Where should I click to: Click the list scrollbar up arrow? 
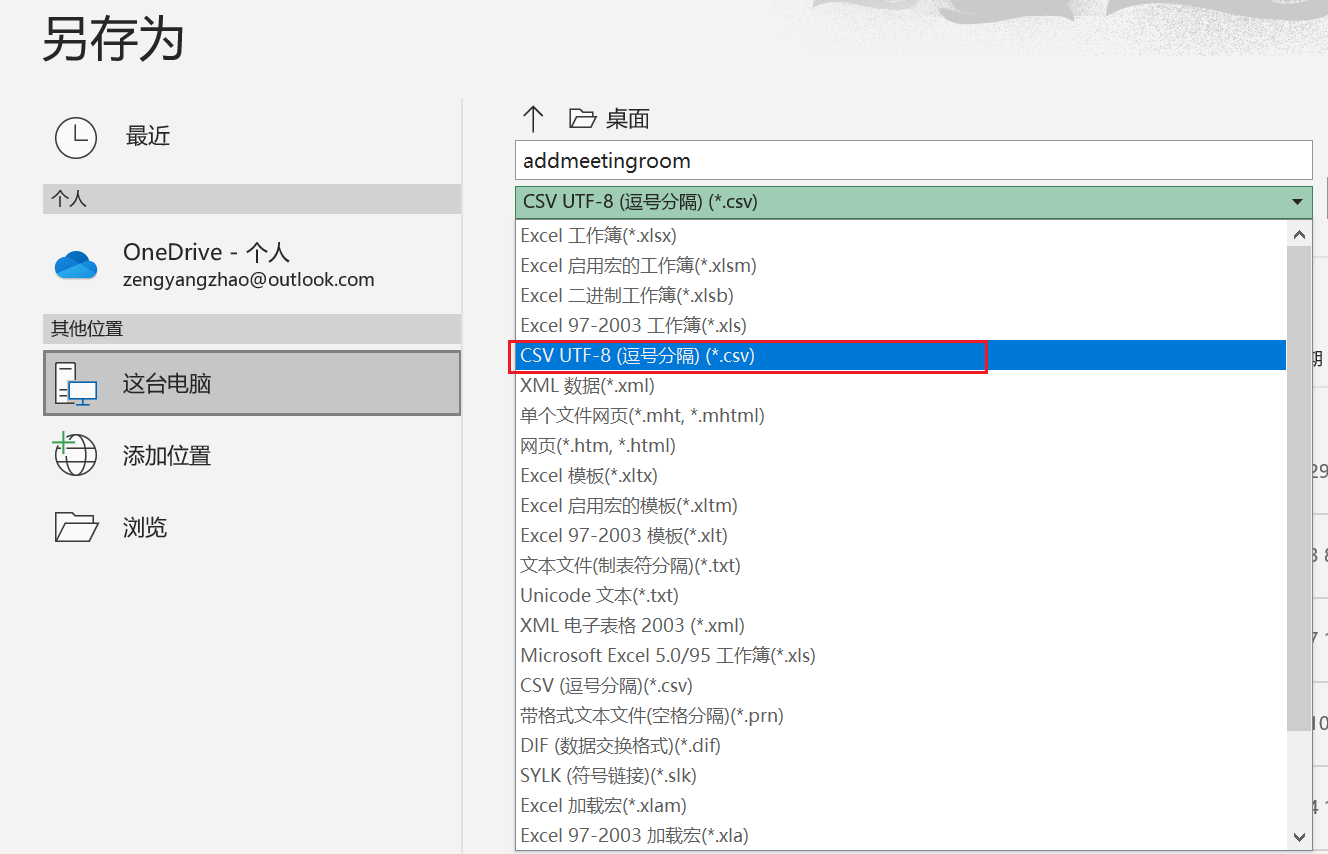[x=1299, y=234]
